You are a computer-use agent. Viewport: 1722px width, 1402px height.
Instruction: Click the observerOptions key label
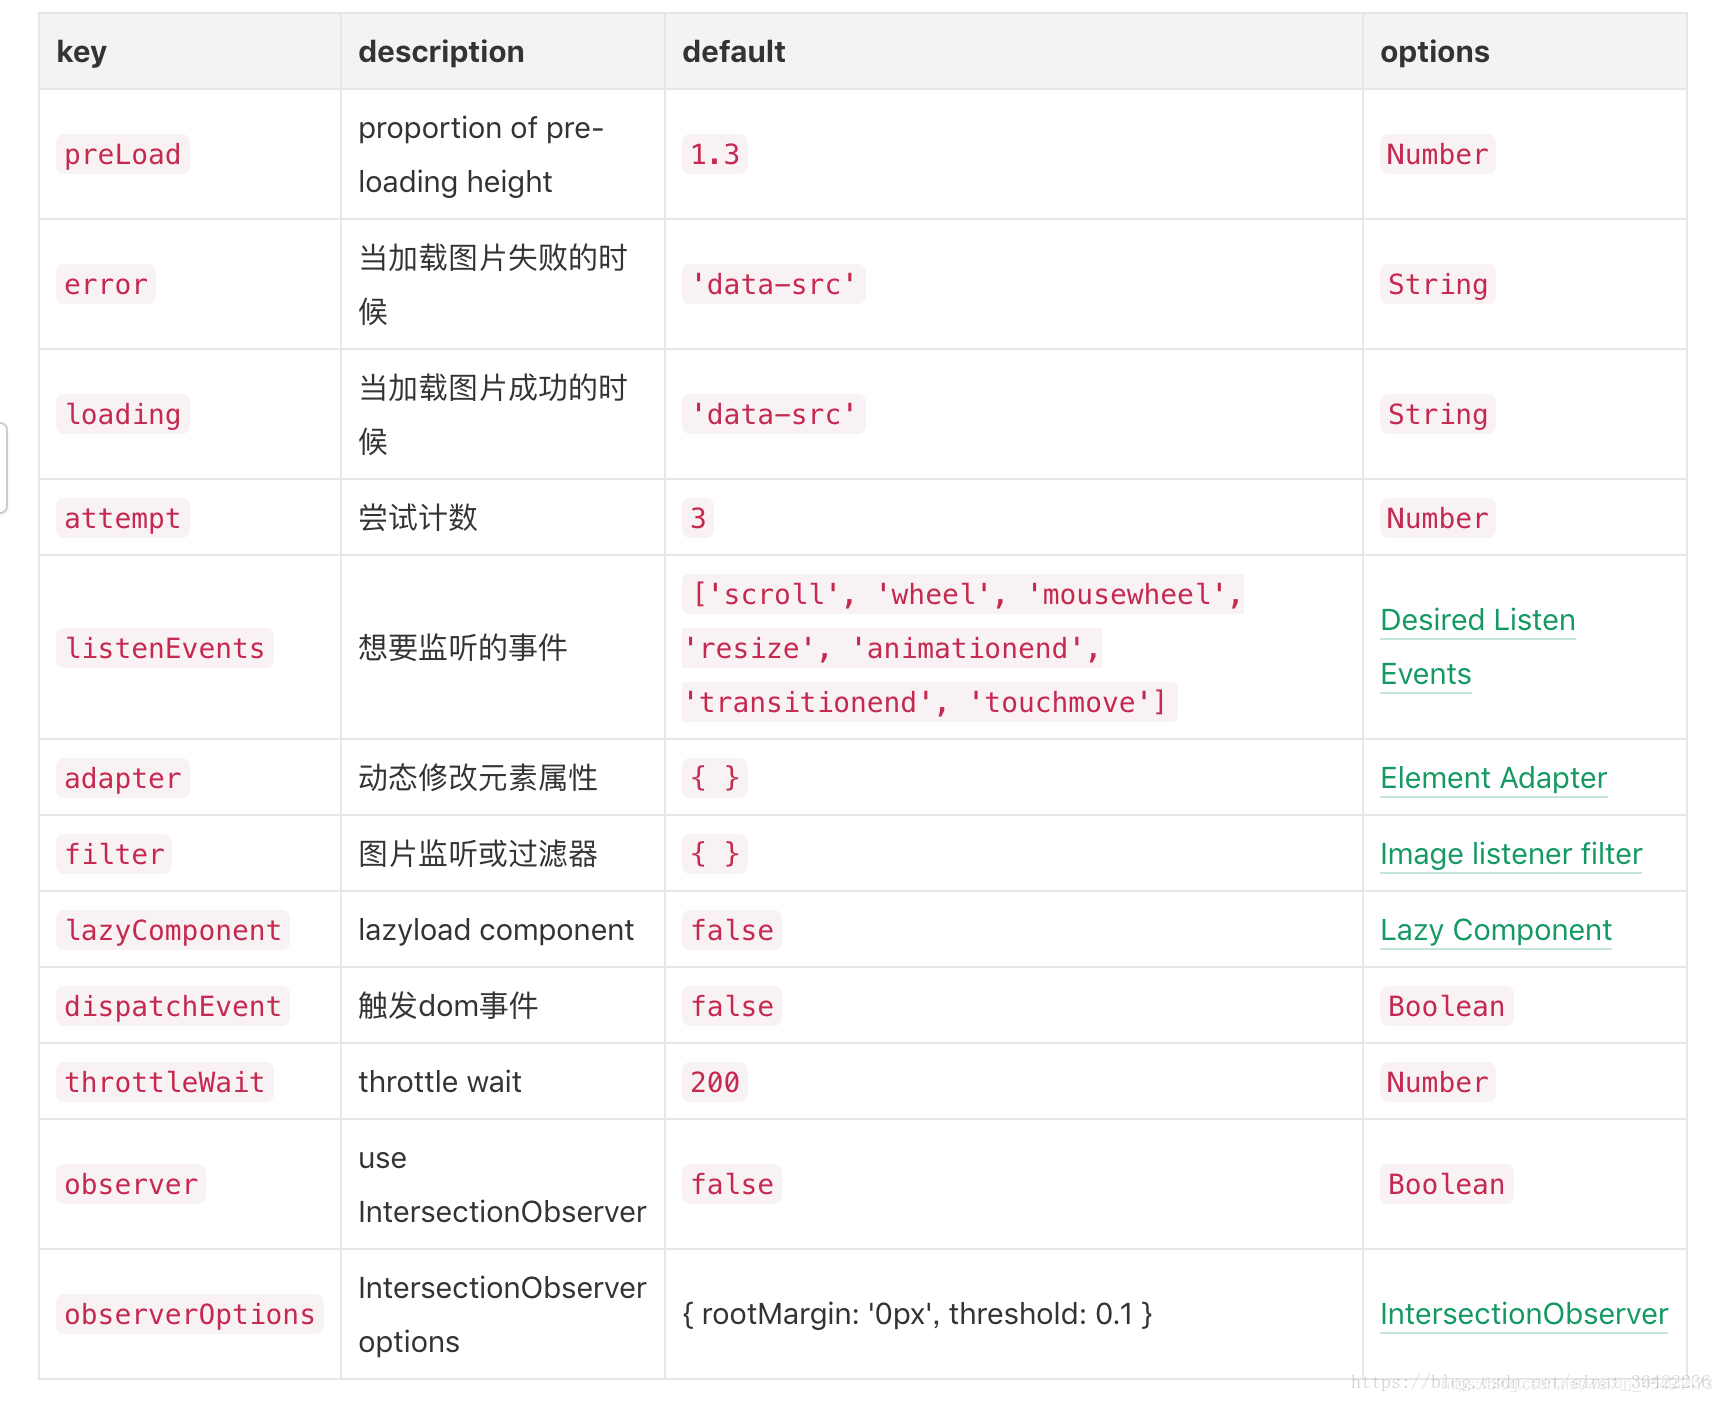click(x=189, y=1314)
